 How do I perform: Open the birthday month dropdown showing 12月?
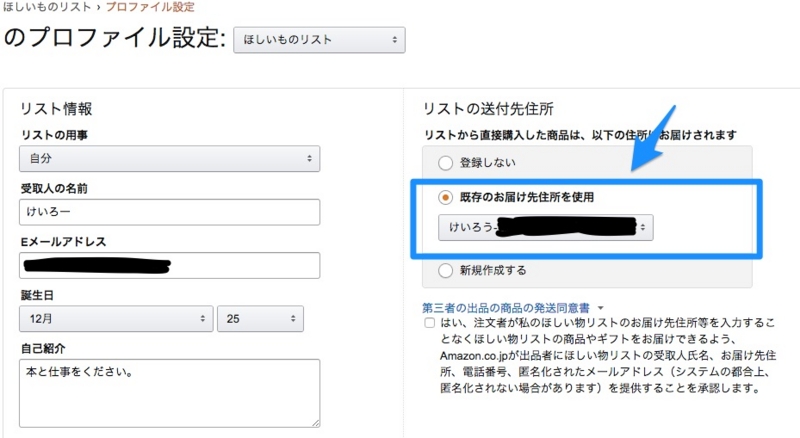(x=116, y=319)
